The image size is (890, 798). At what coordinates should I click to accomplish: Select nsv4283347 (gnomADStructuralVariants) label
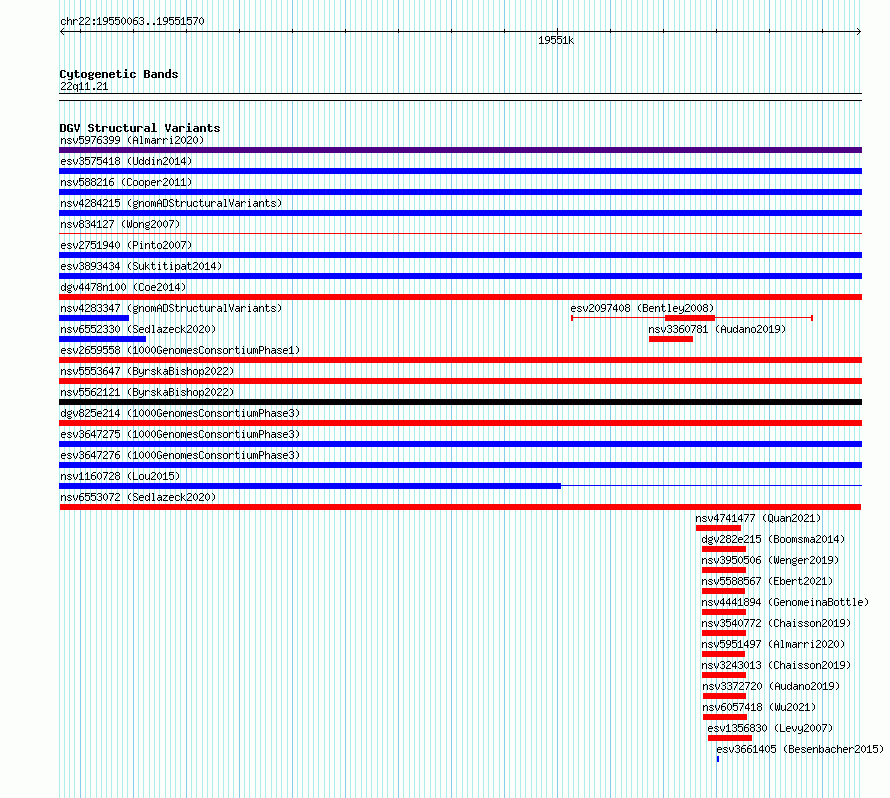point(171,308)
